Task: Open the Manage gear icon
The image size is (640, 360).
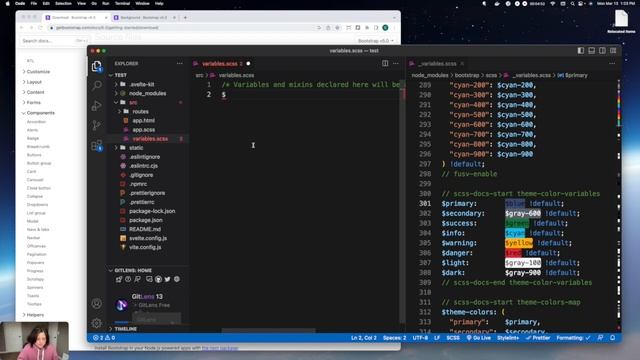Action: pyautogui.click(x=97, y=323)
